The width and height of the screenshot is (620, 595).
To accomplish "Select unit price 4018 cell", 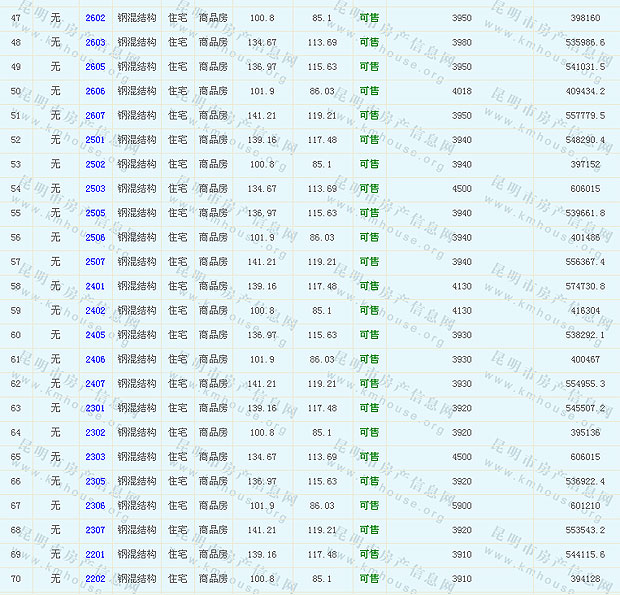I will coord(461,91).
